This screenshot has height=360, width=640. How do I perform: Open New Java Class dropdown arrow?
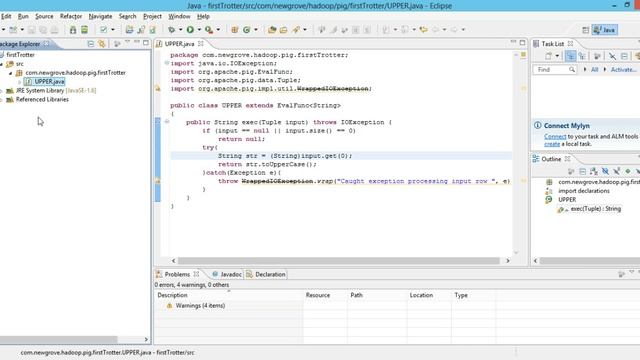click(256, 29)
